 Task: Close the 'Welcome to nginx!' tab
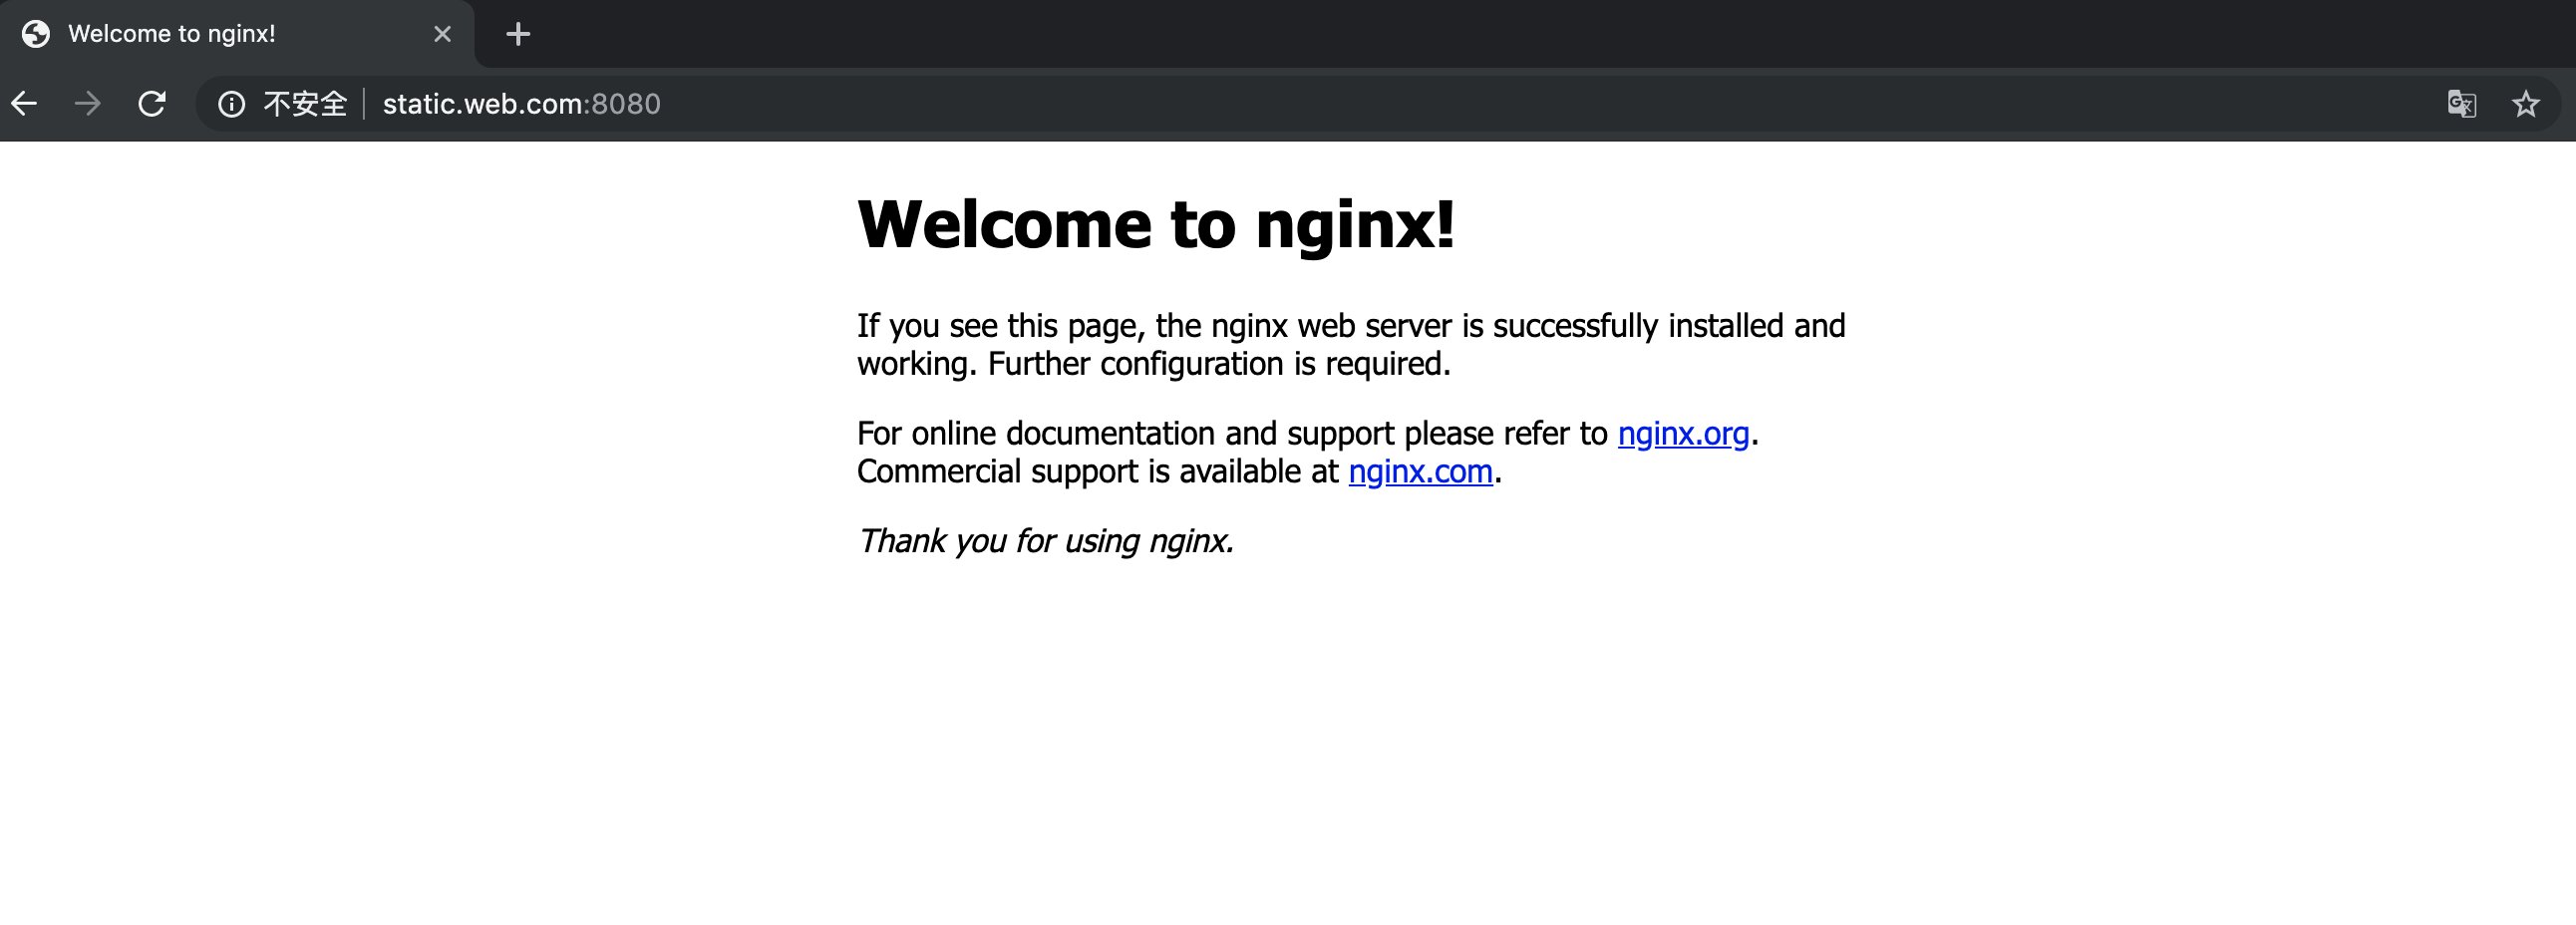[x=442, y=34]
